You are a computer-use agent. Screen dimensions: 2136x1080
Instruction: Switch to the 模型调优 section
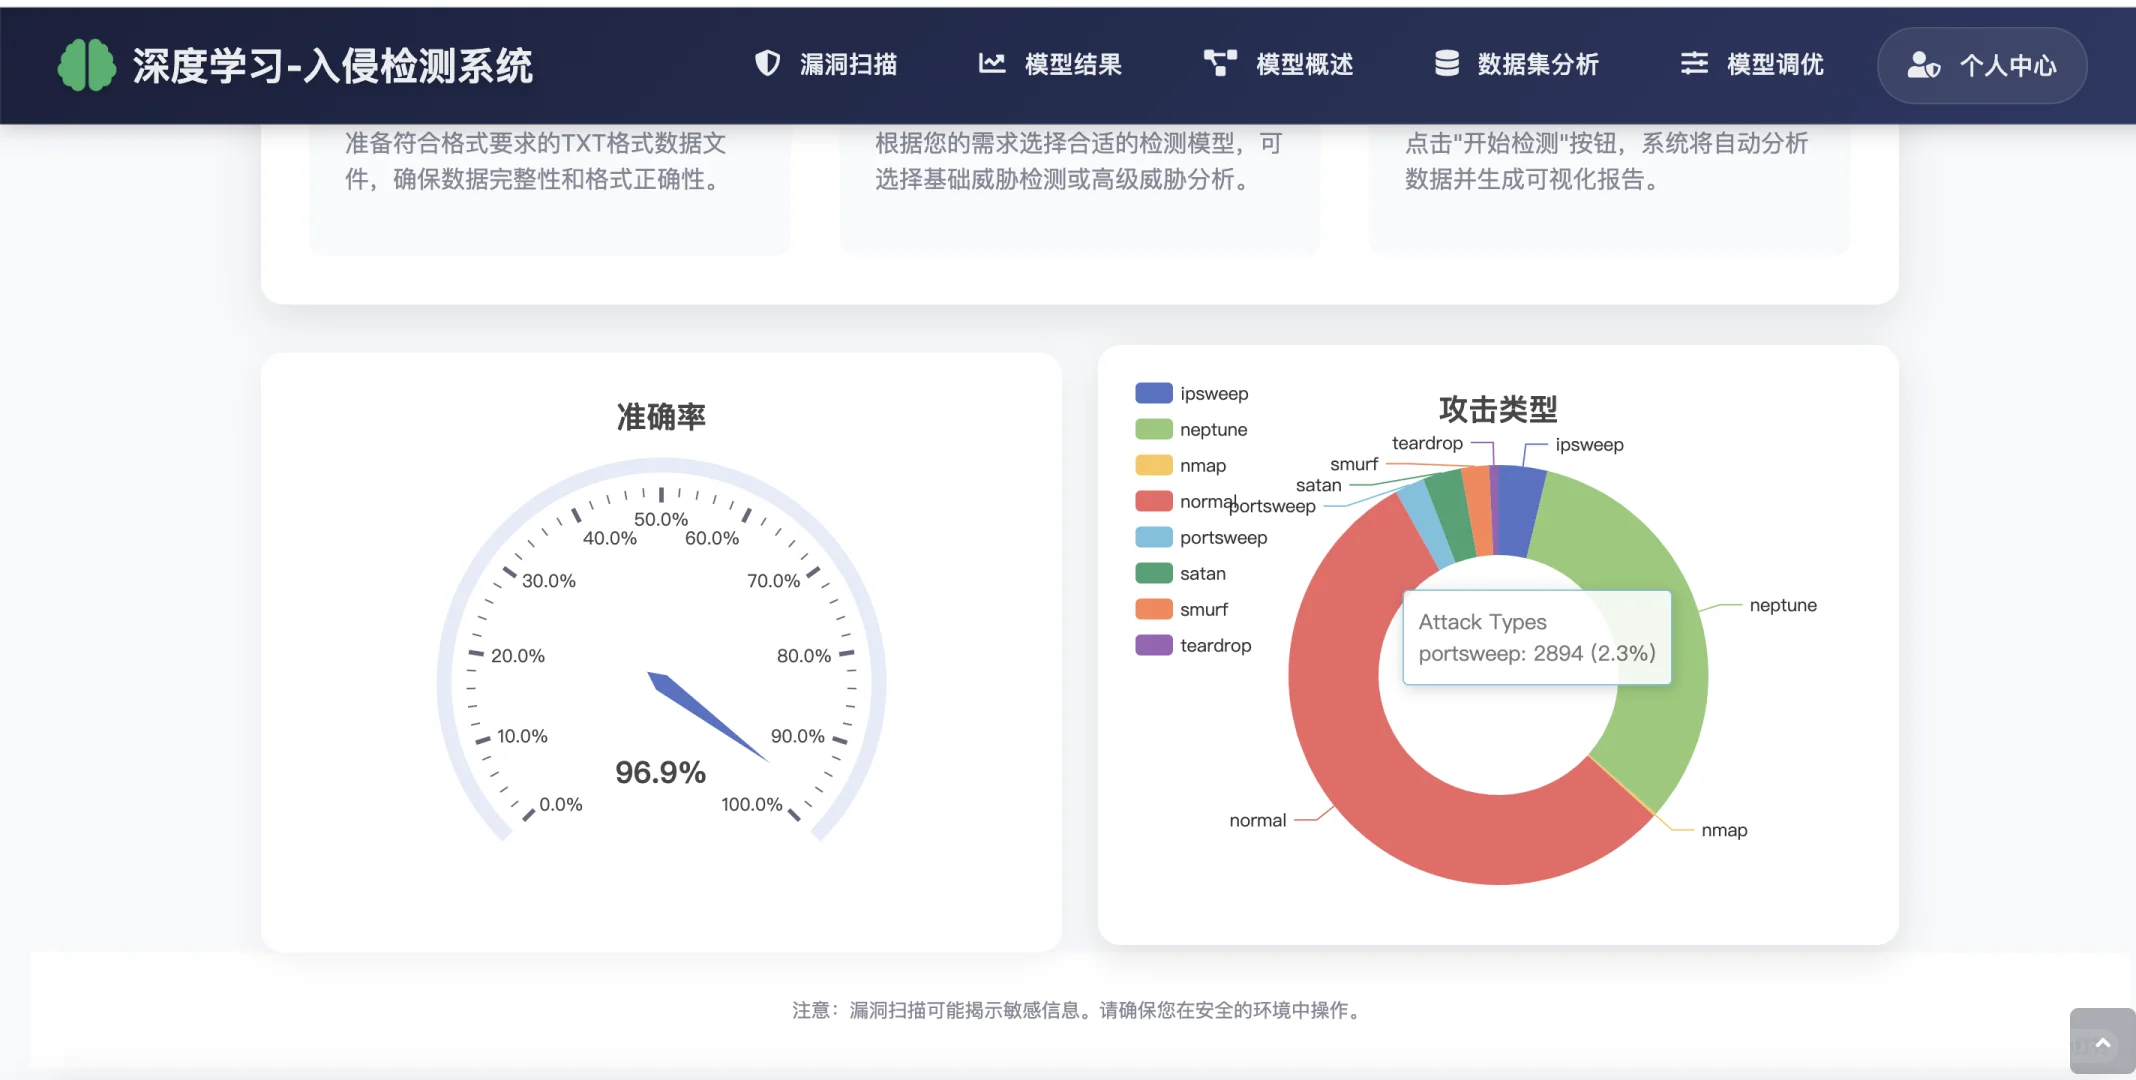pyautogui.click(x=1774, y=63)
